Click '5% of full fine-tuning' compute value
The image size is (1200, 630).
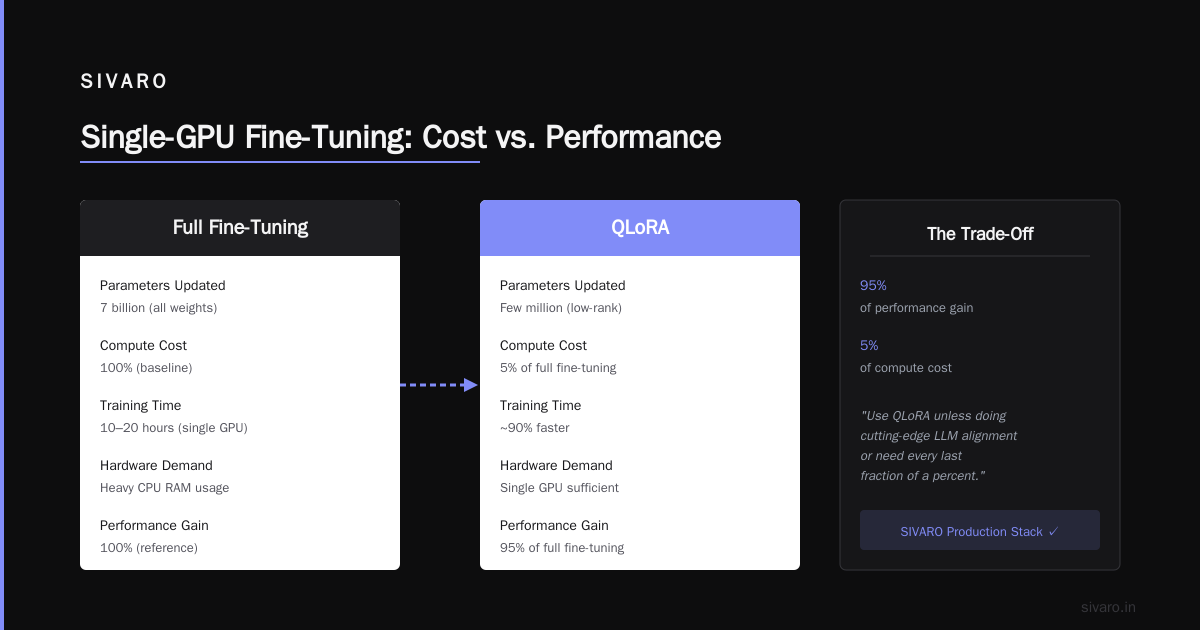coord(558,368)
